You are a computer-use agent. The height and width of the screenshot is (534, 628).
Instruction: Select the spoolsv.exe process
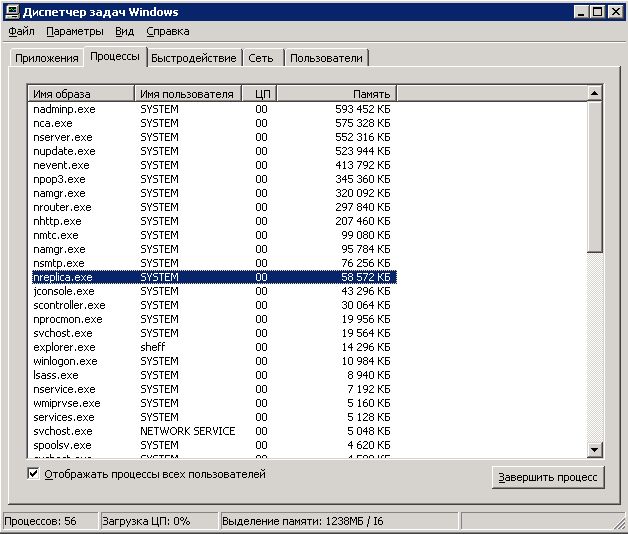(x=212, y=445)
